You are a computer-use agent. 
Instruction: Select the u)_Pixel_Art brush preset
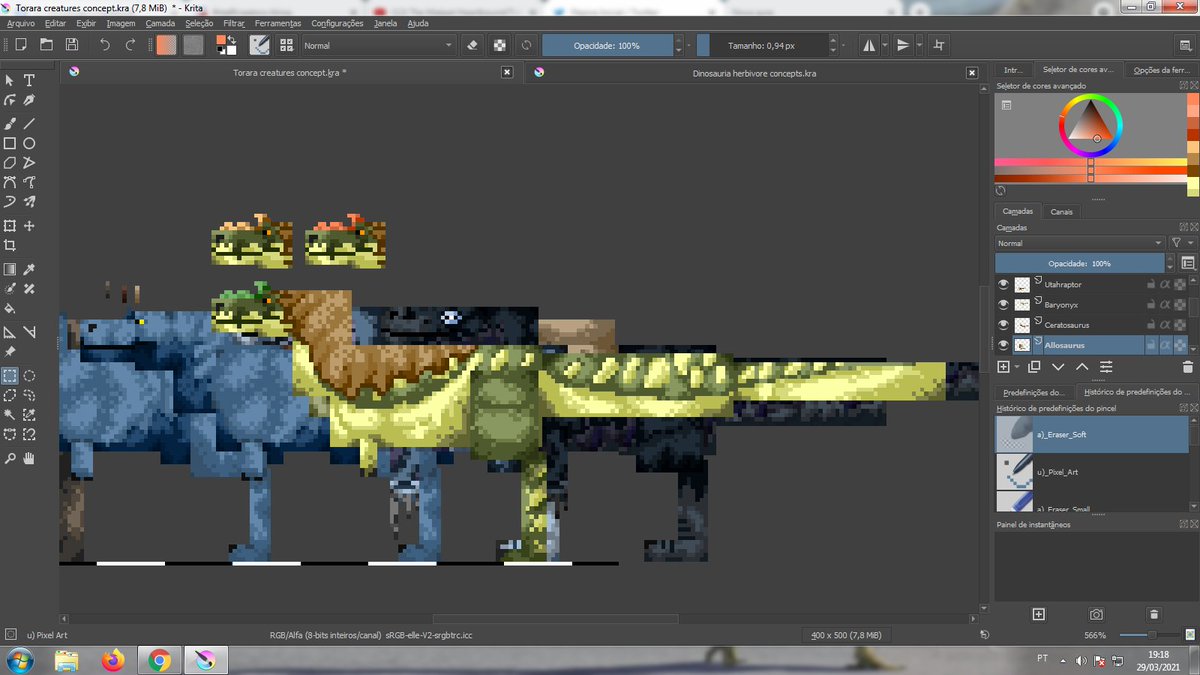coord(1092,472)
